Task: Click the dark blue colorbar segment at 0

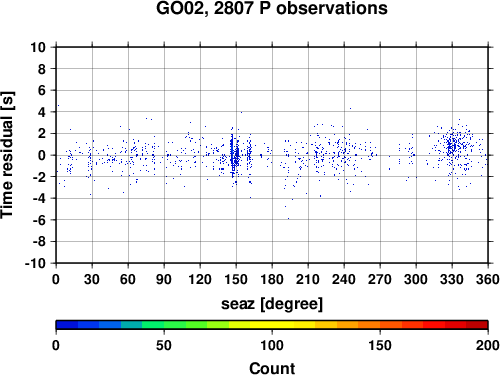Action: 67,325
